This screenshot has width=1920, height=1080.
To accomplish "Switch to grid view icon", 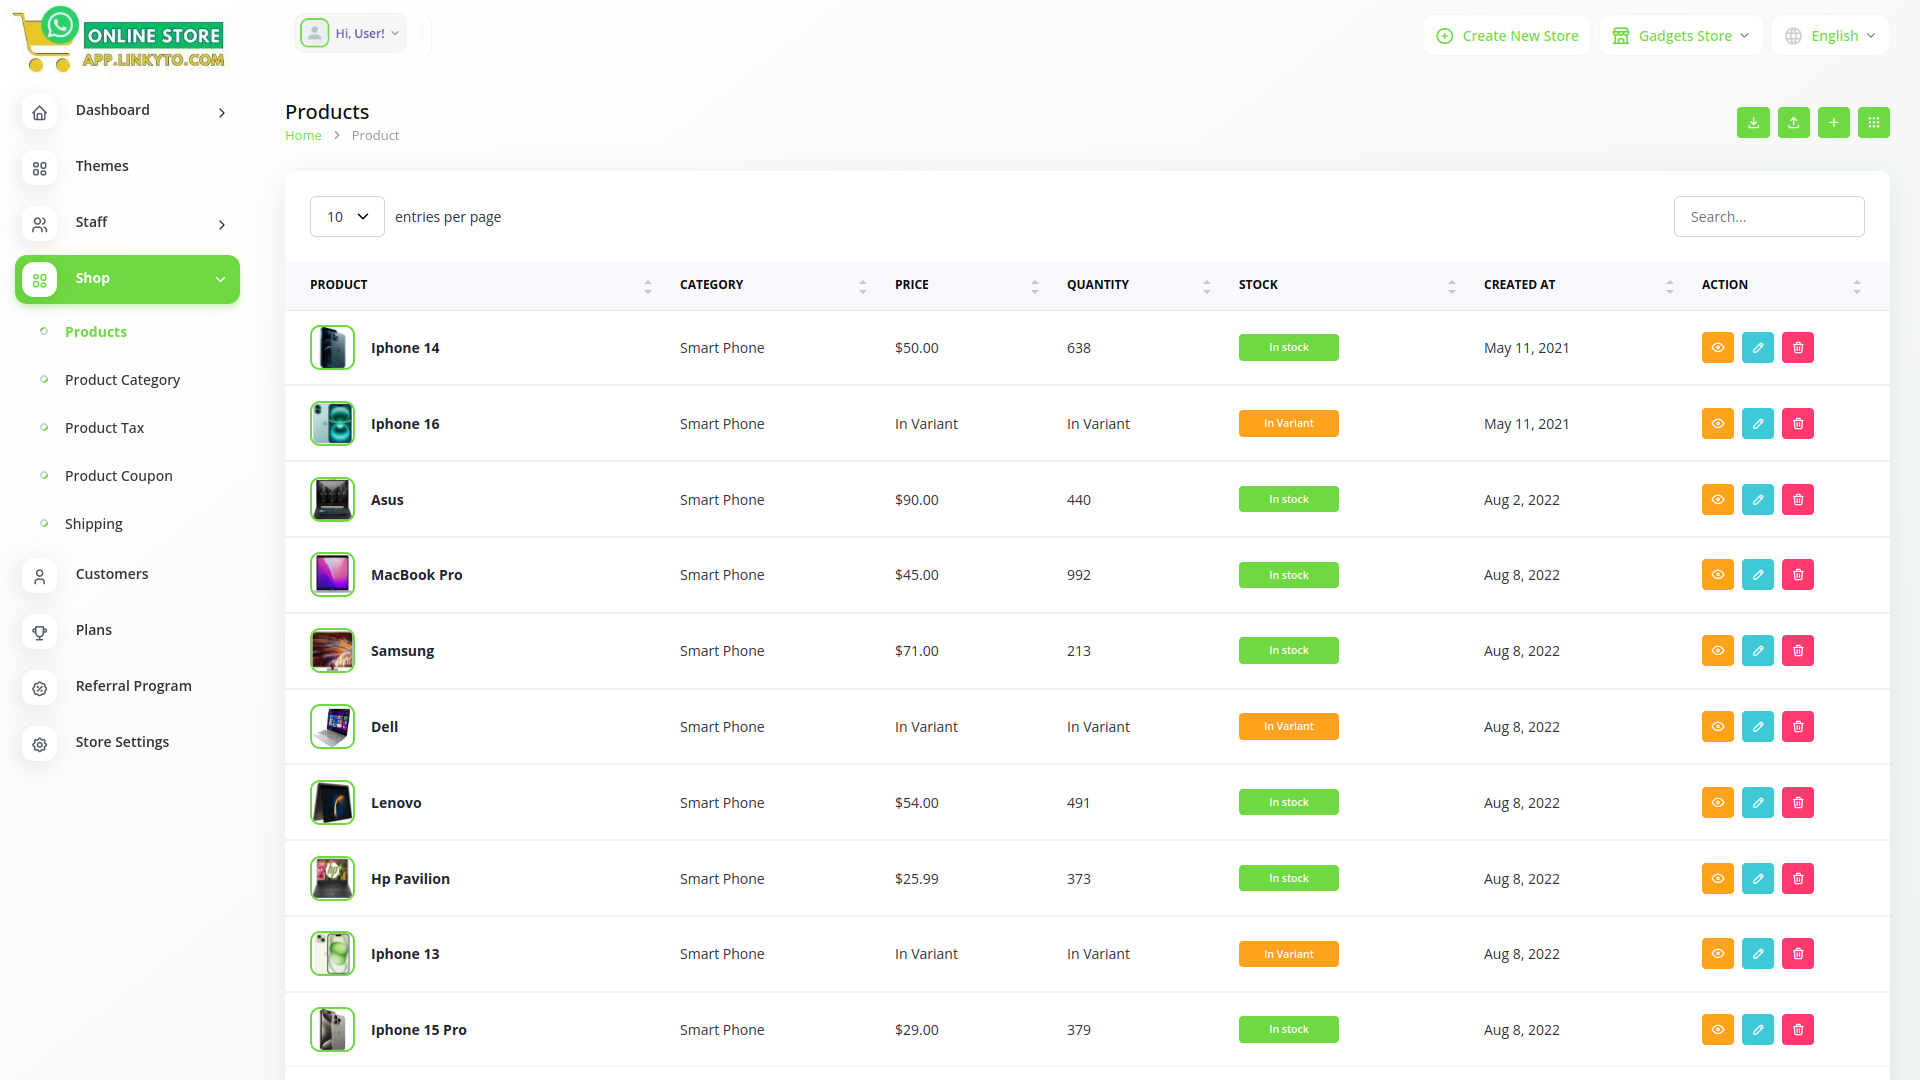I will point(1873,122).
